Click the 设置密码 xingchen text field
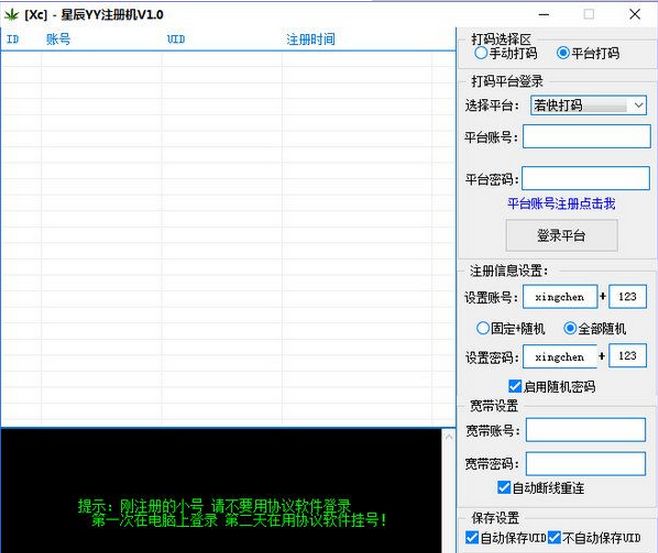The height and width of the screenshot is (553, 658). pos(560,357)
